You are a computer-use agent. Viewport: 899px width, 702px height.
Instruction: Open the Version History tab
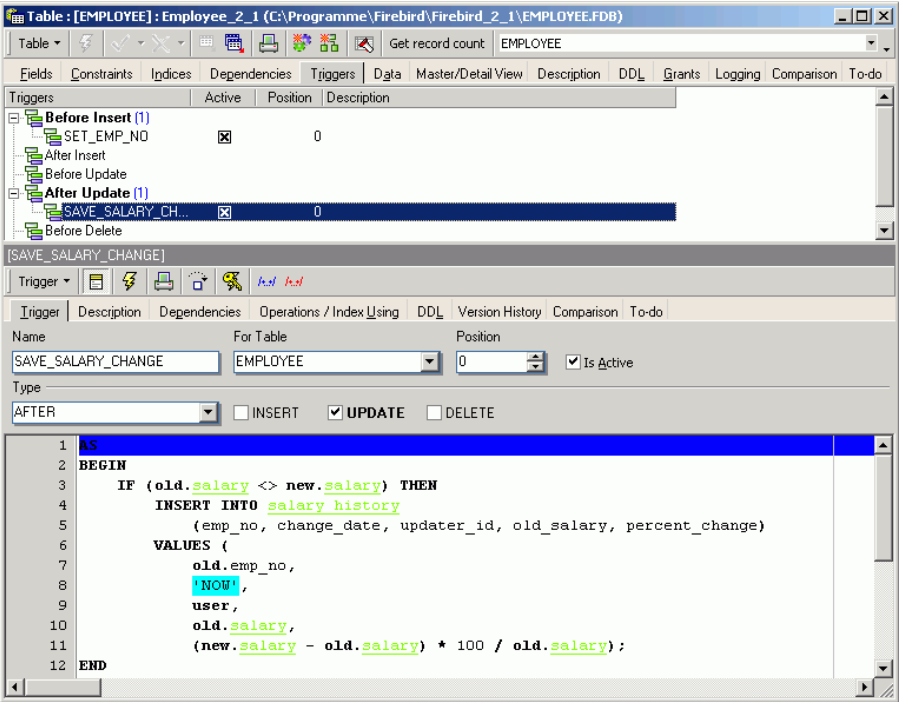[499, 312]
